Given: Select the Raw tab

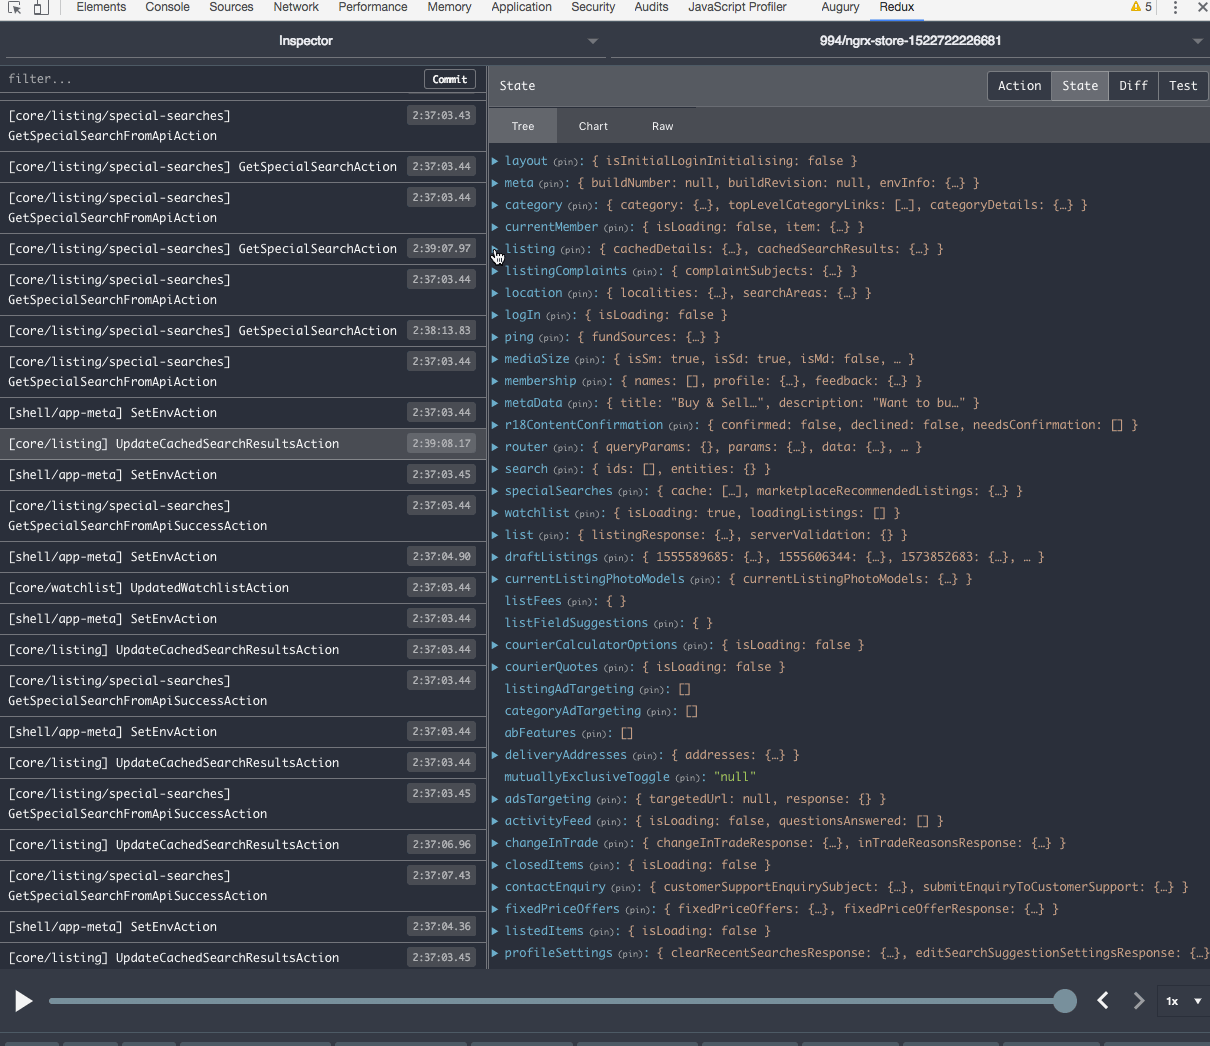Looking at the screenshot, I should (662, 126).
